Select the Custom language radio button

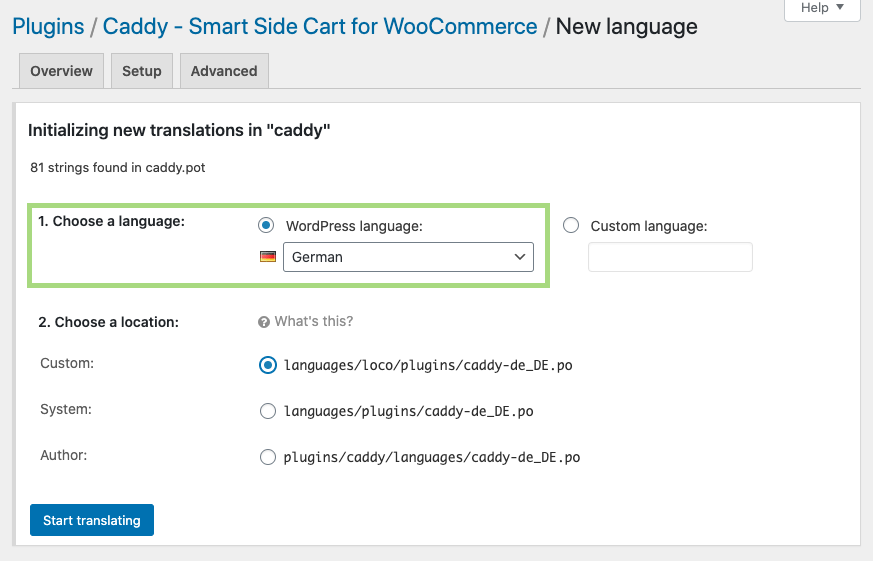point(571,225)
